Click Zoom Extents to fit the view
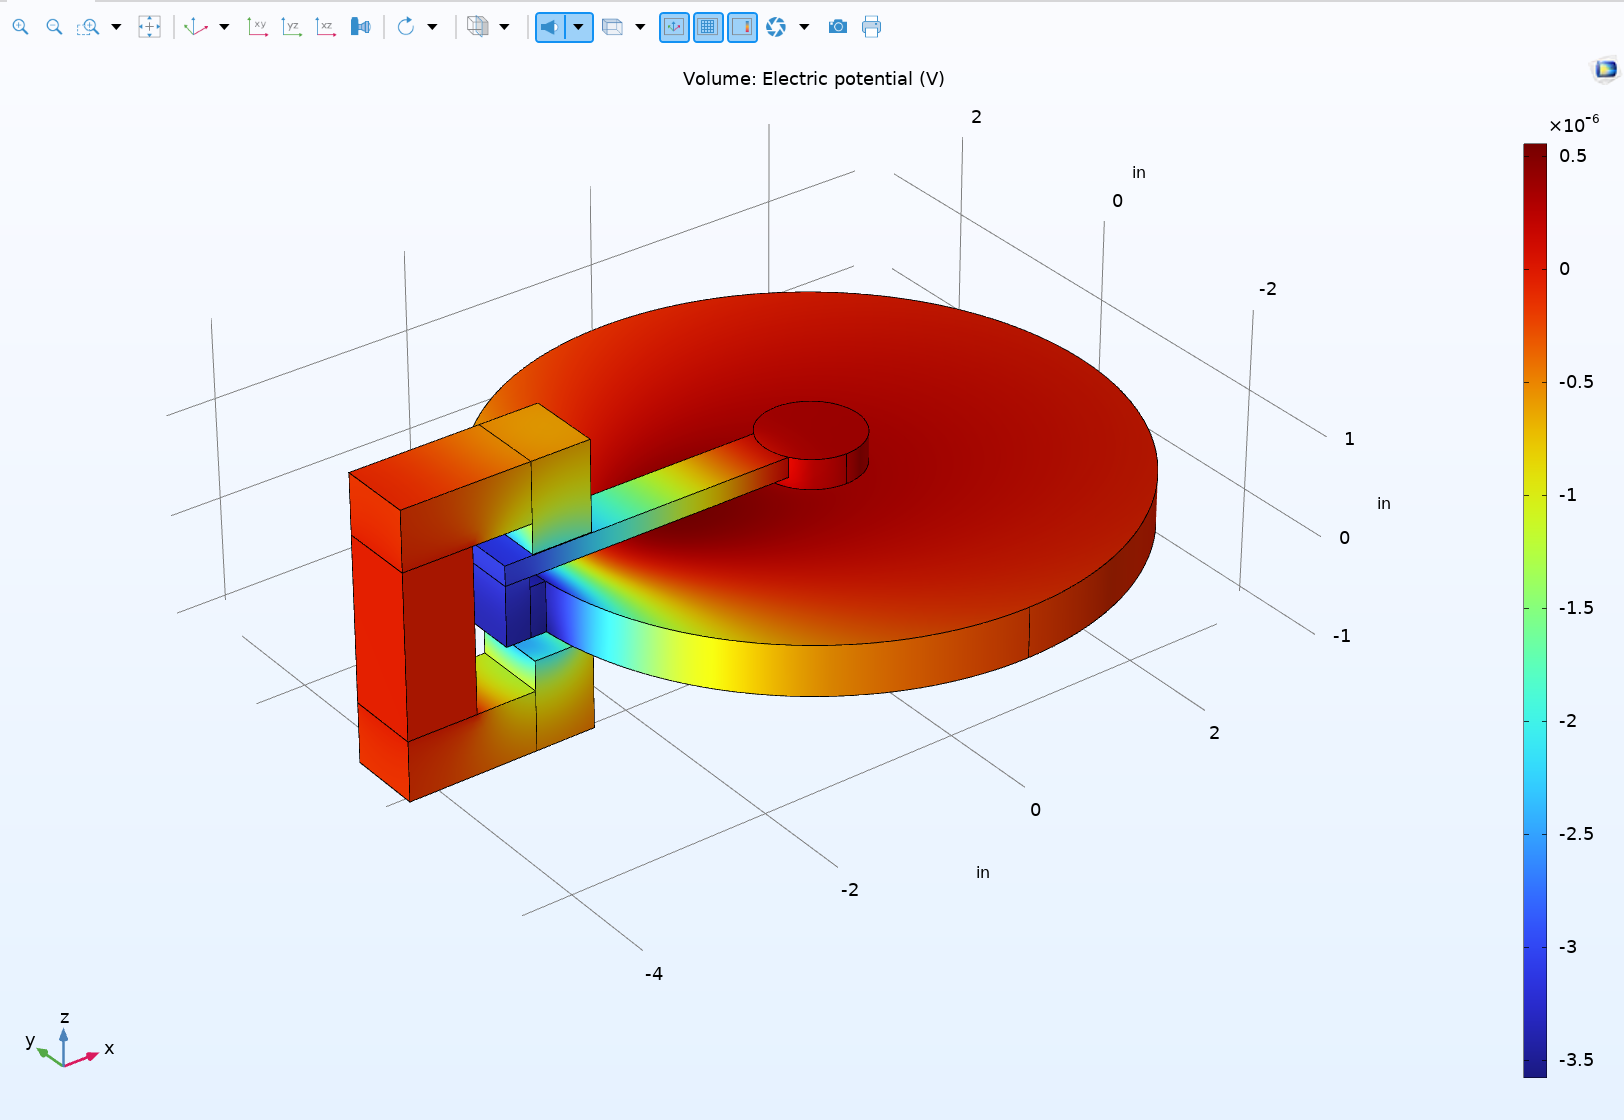1624x1120 pixels. tap(149, 27)
